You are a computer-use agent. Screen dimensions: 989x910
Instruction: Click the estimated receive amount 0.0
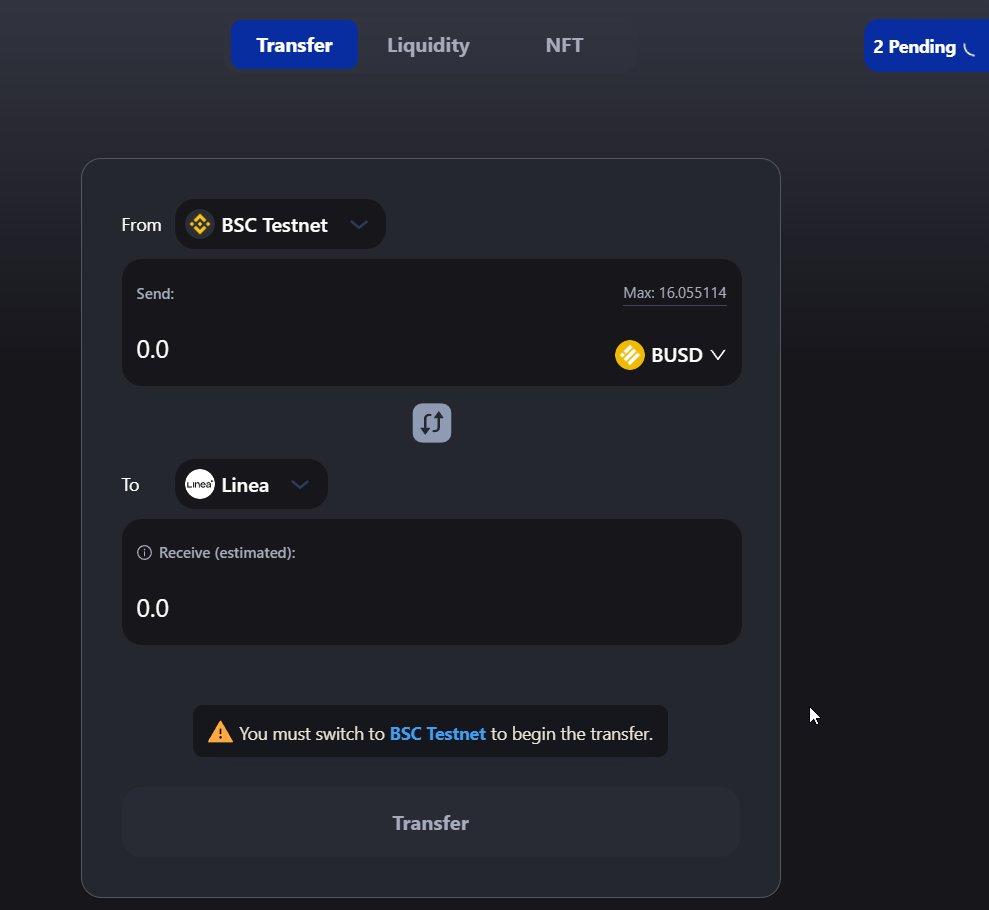[153, 609]
